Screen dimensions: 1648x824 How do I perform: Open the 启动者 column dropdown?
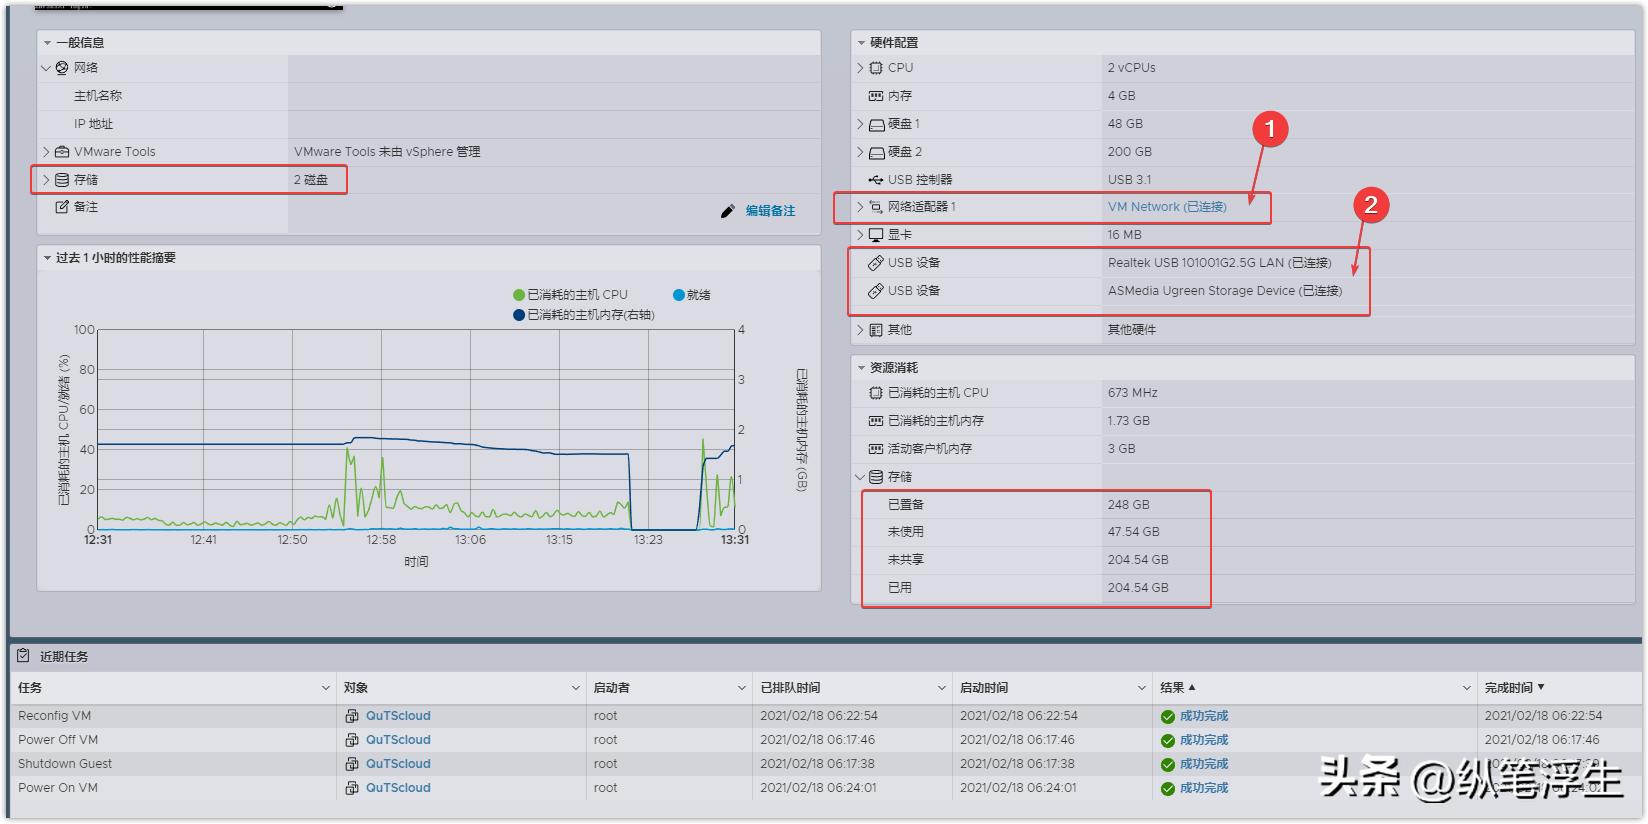pos(742,688)
